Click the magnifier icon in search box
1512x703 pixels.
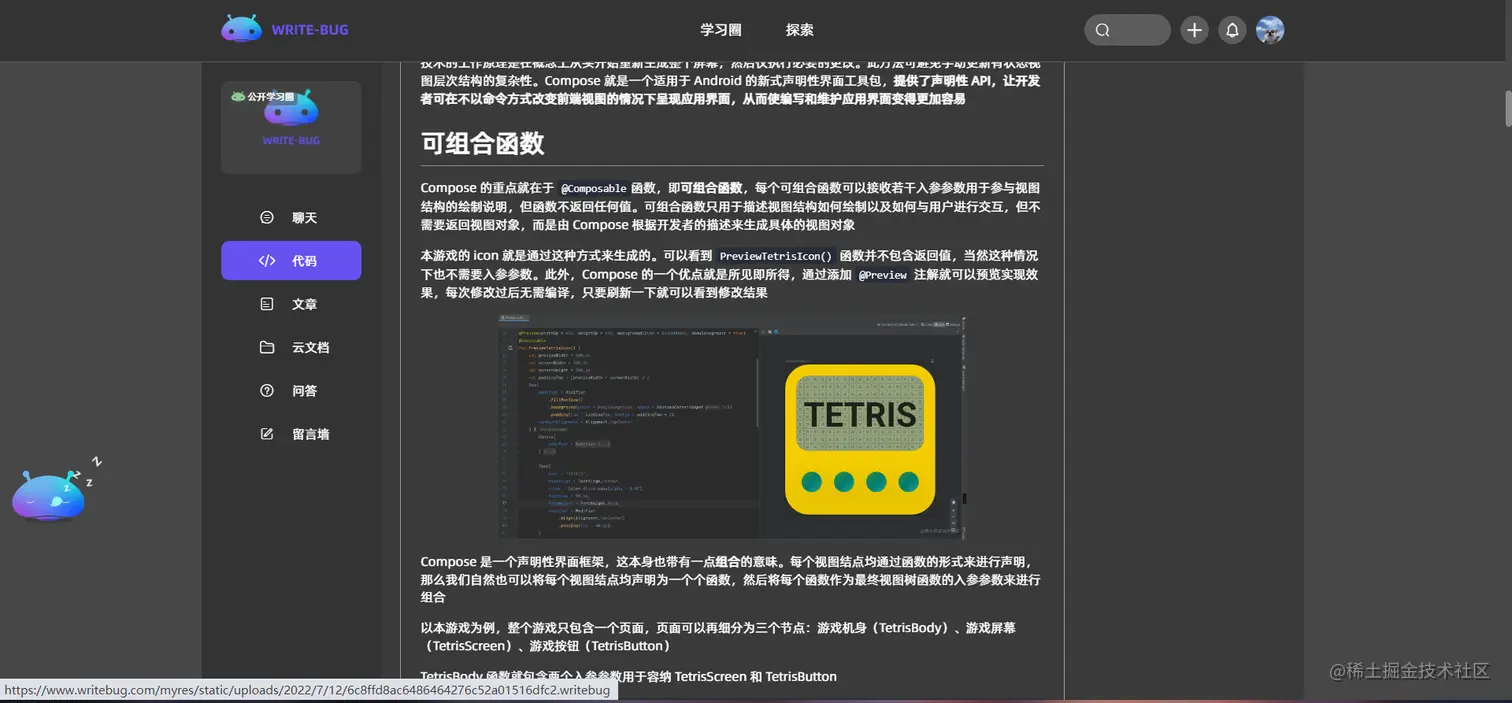[1102, 30]
